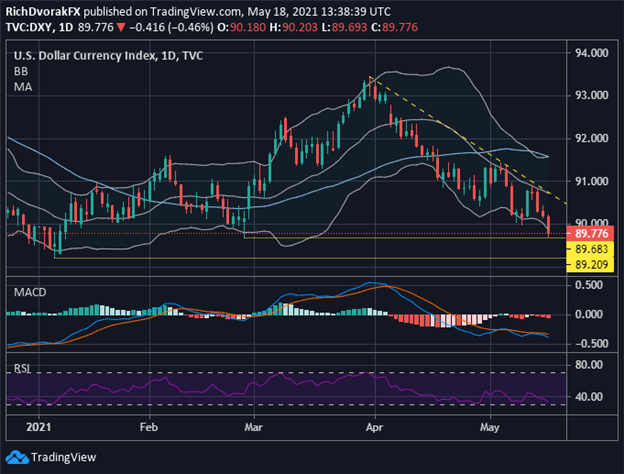Click the Mar time axis label

pyautogui.click(x=254, y=427)
